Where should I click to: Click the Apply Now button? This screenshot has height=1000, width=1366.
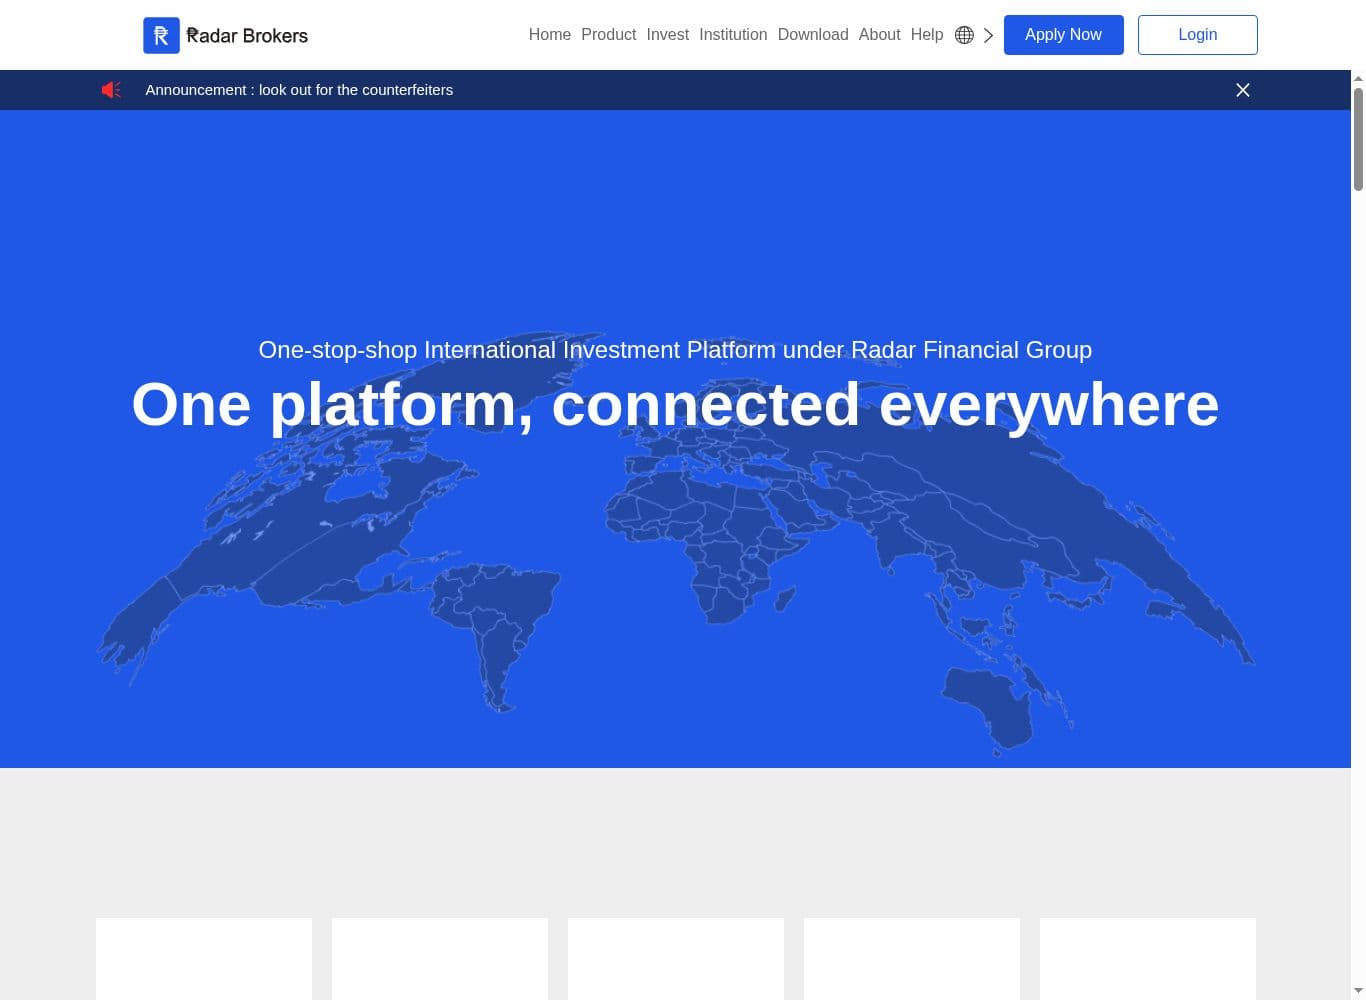1064,35
